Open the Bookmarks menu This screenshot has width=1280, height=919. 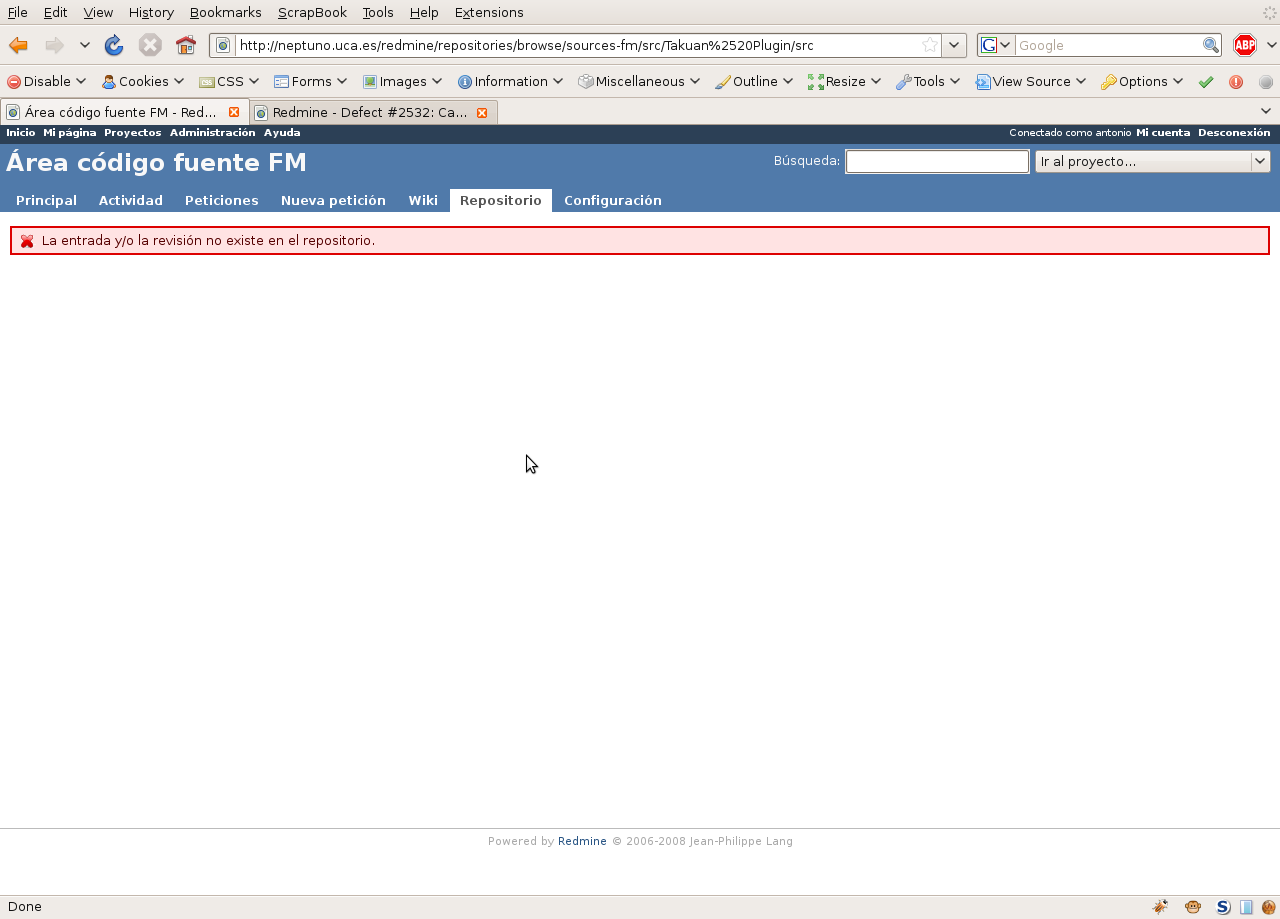(x=225, y=12)
